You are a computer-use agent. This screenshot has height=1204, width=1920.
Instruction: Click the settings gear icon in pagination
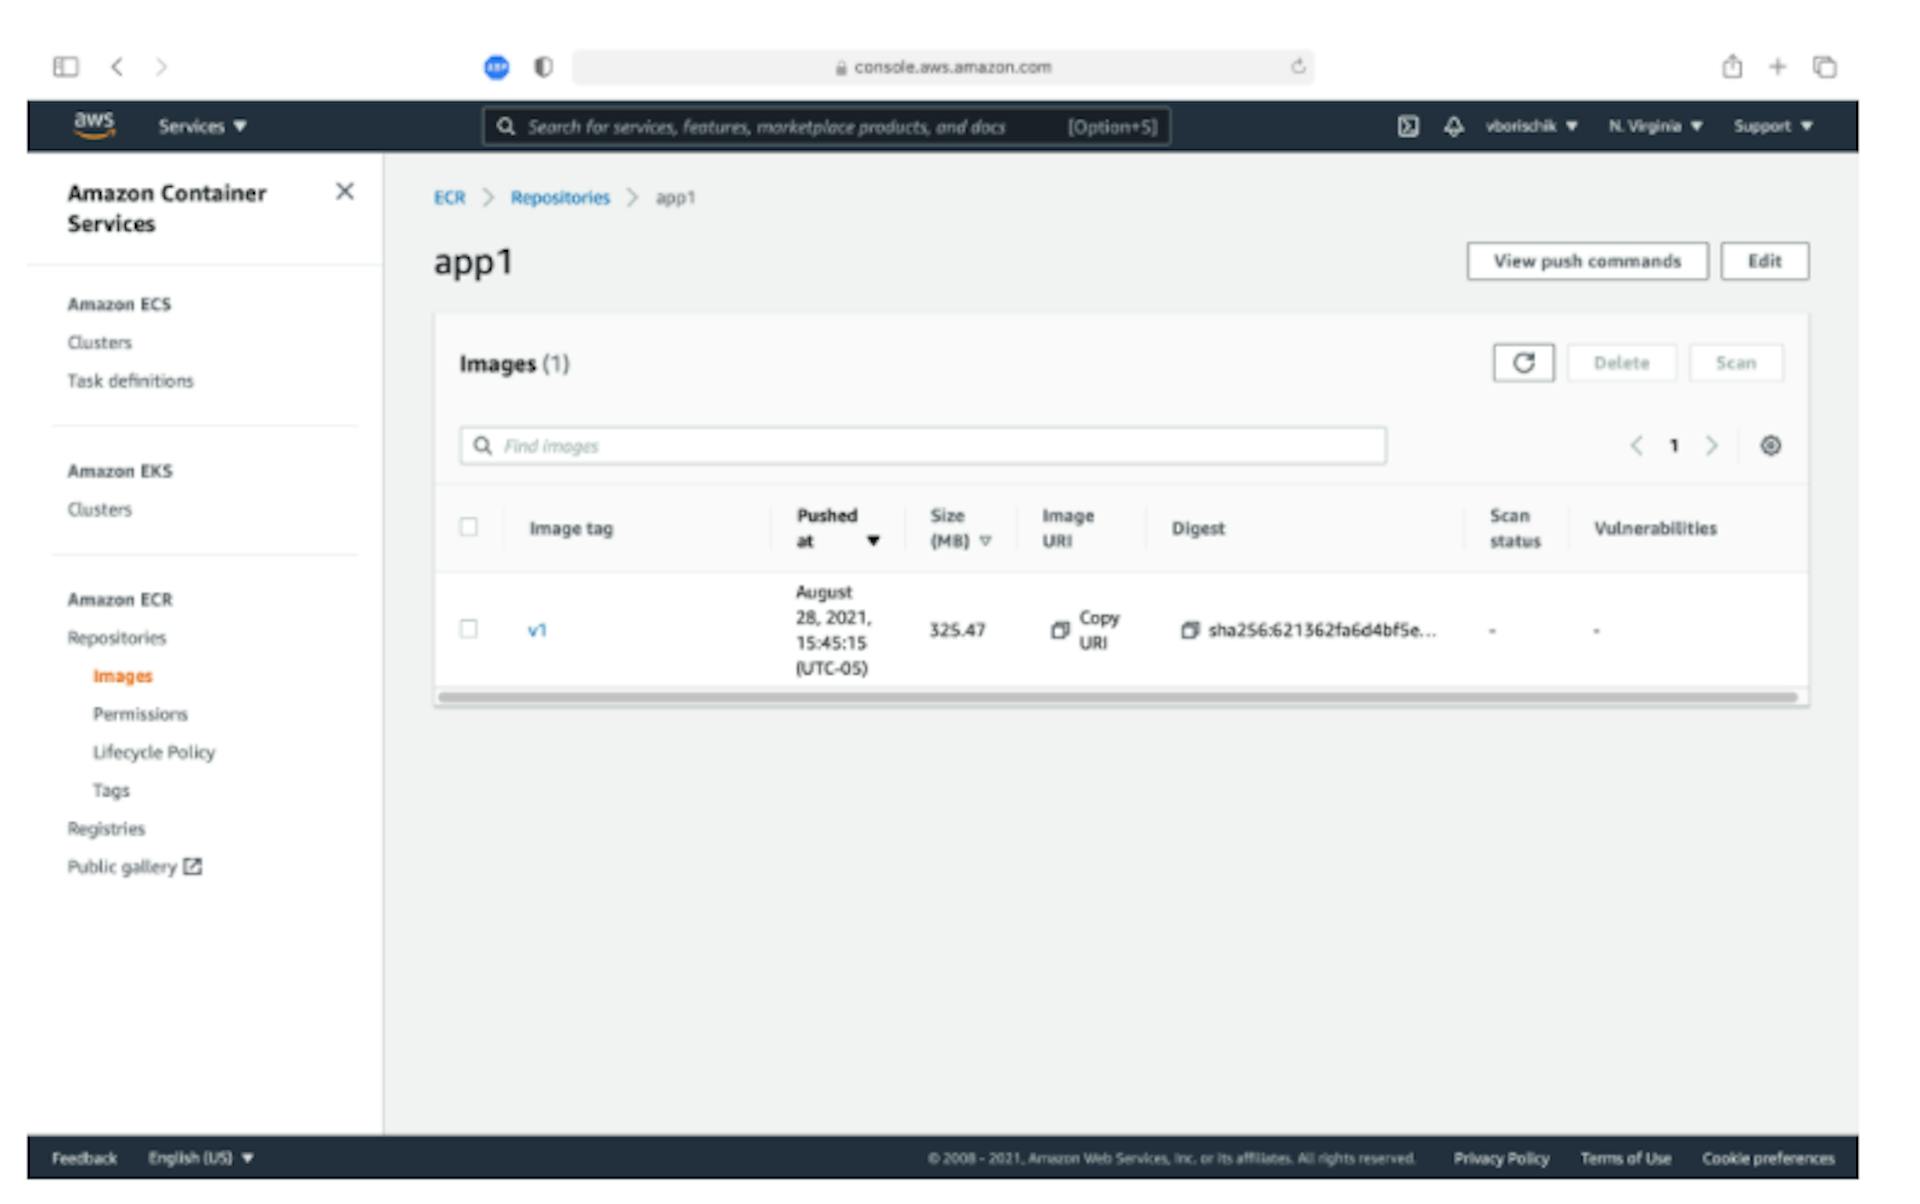click(x=1772, y=445)
